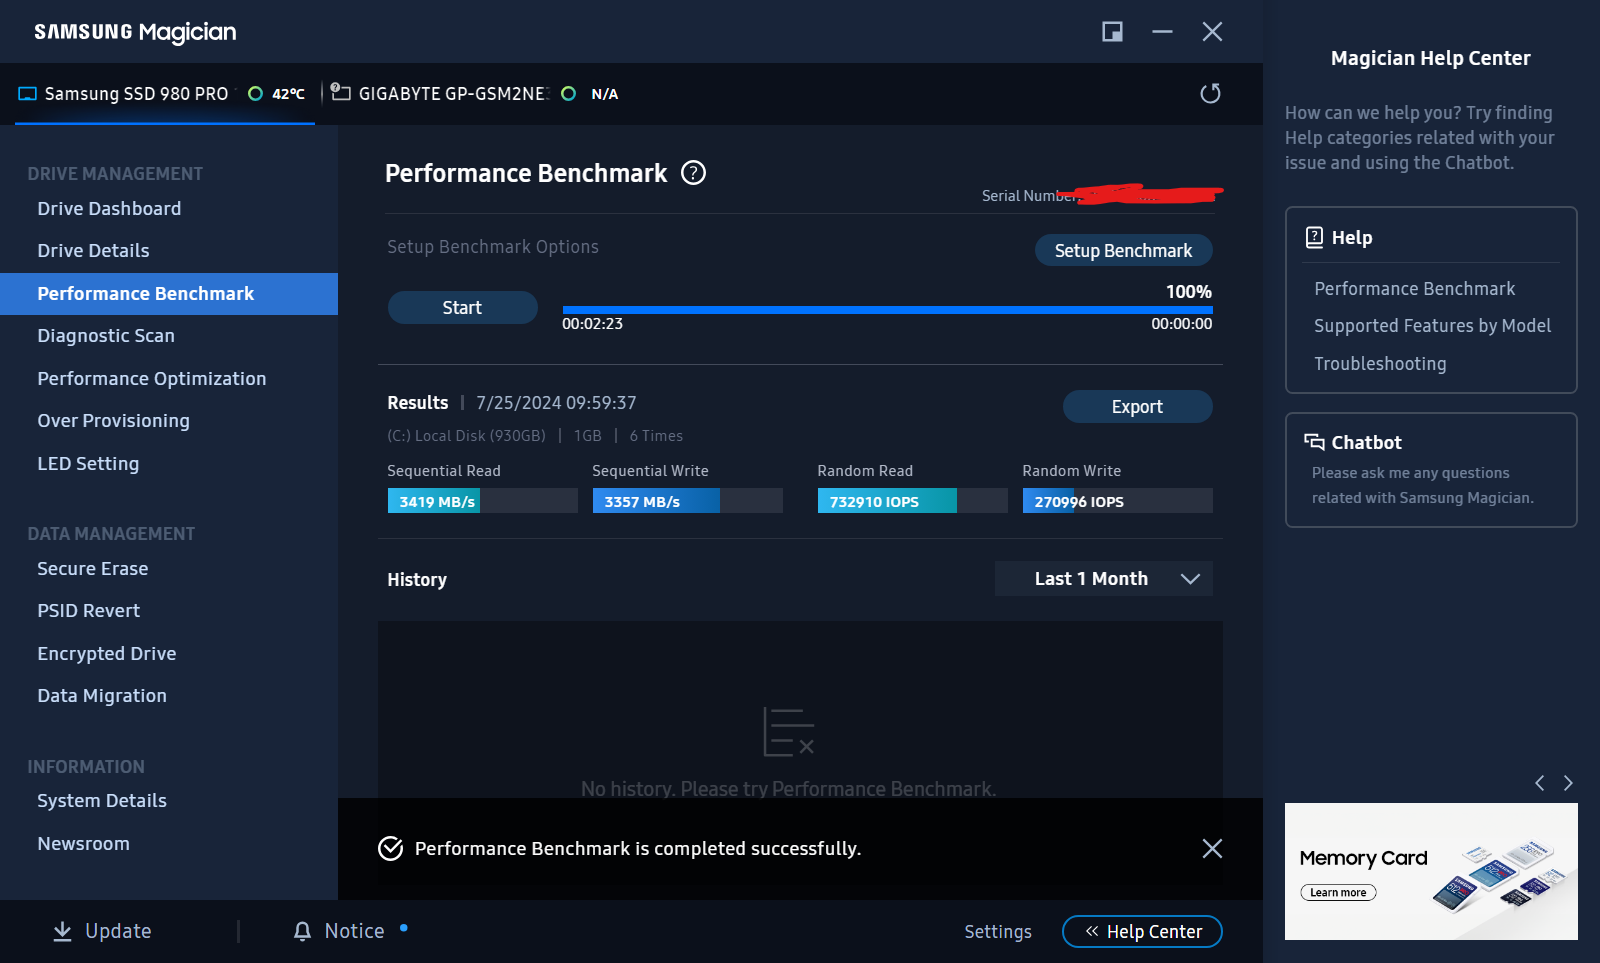
Task: Start the performance benchmark
Action: pyautogui.click(x=462, y=308)
